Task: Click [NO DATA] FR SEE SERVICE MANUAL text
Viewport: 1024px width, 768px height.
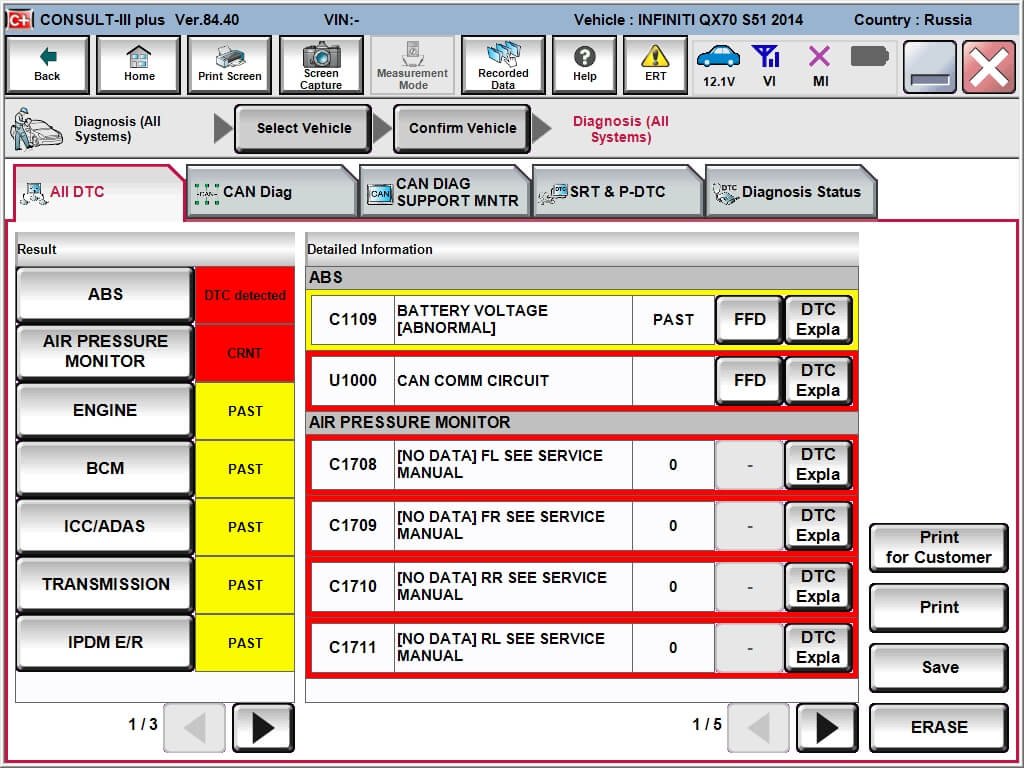Action: (501, 525)
